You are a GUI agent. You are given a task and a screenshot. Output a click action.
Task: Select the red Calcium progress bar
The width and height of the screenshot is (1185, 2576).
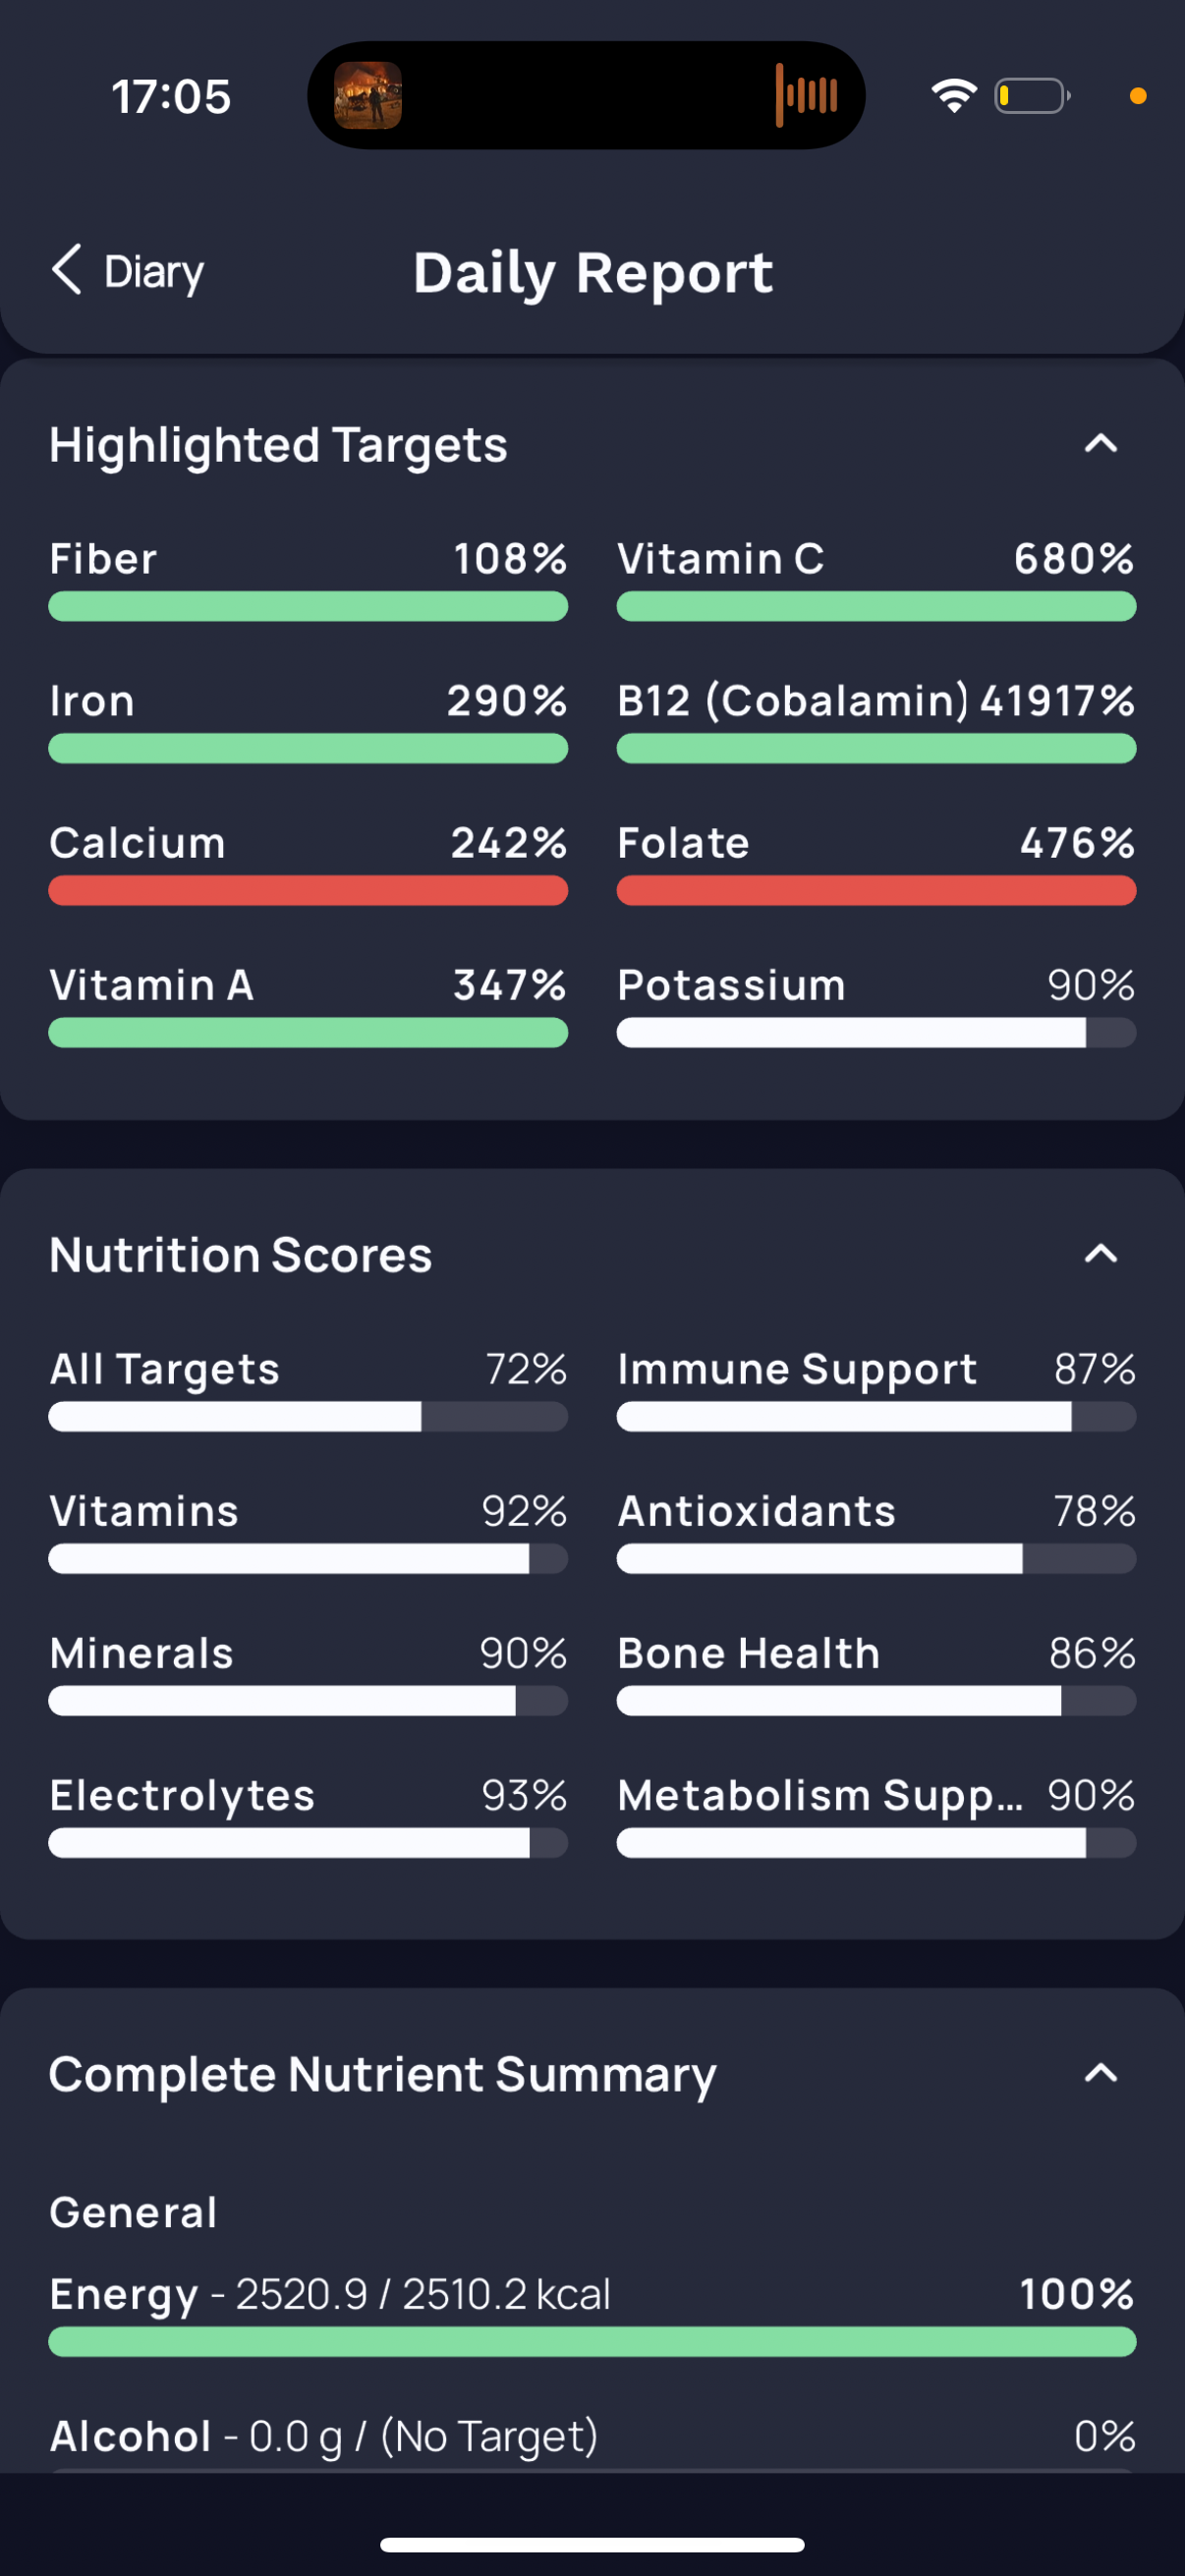[x=308, y=890]
